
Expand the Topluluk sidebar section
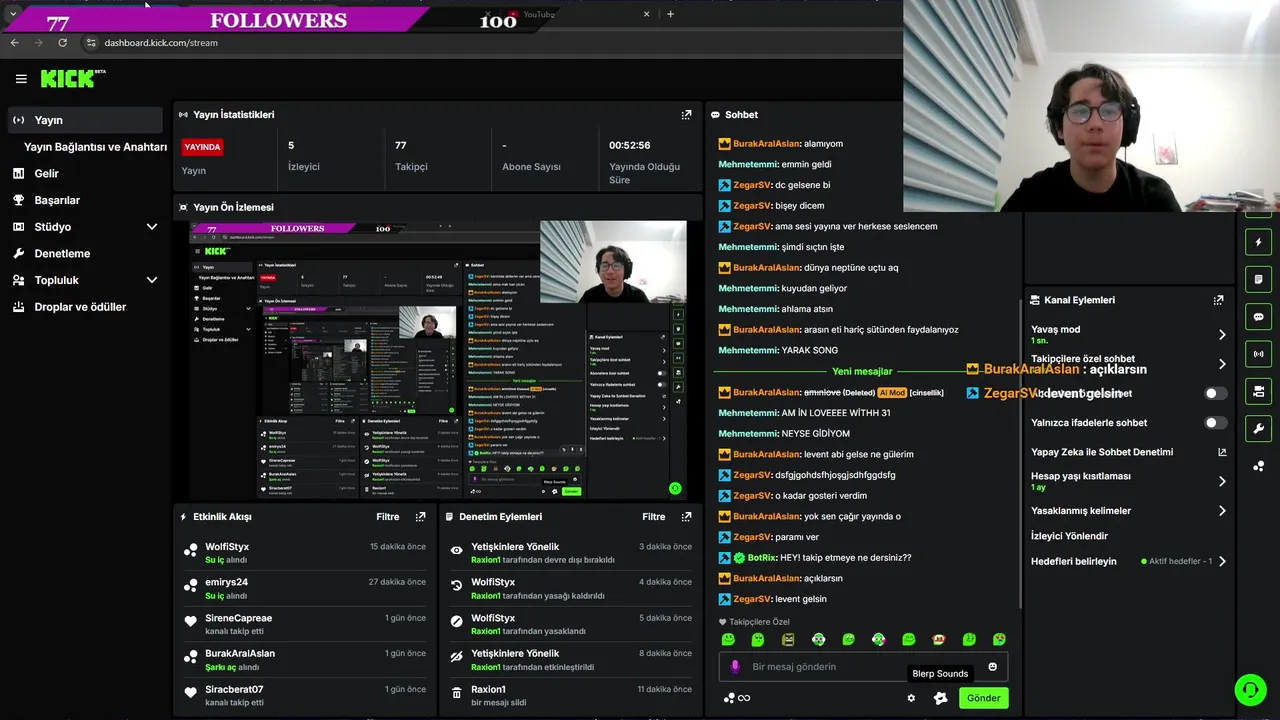click(x=152, y=280)
